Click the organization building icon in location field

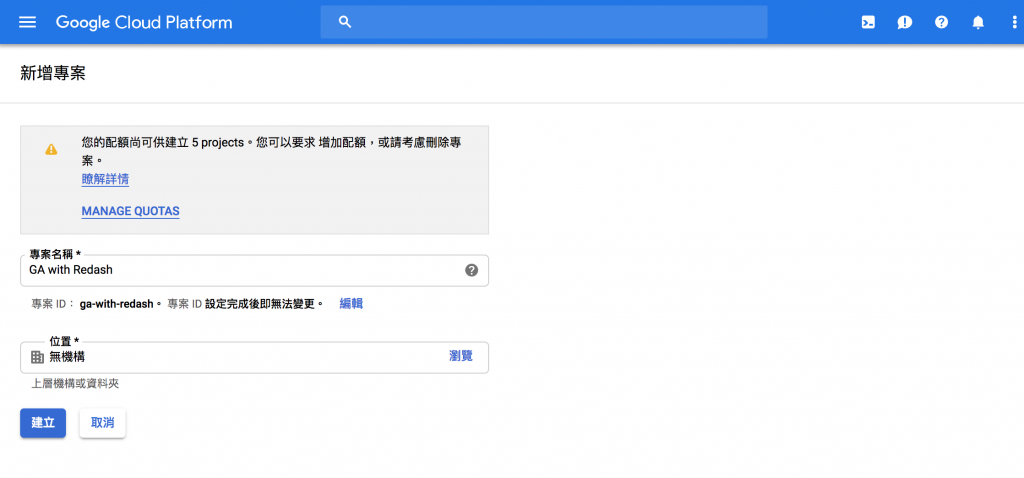click(38, 357)
